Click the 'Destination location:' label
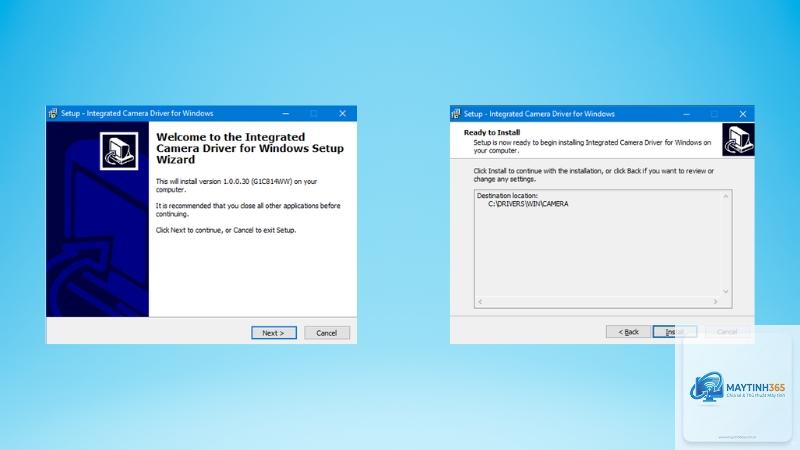 click(x=507, y=195)
